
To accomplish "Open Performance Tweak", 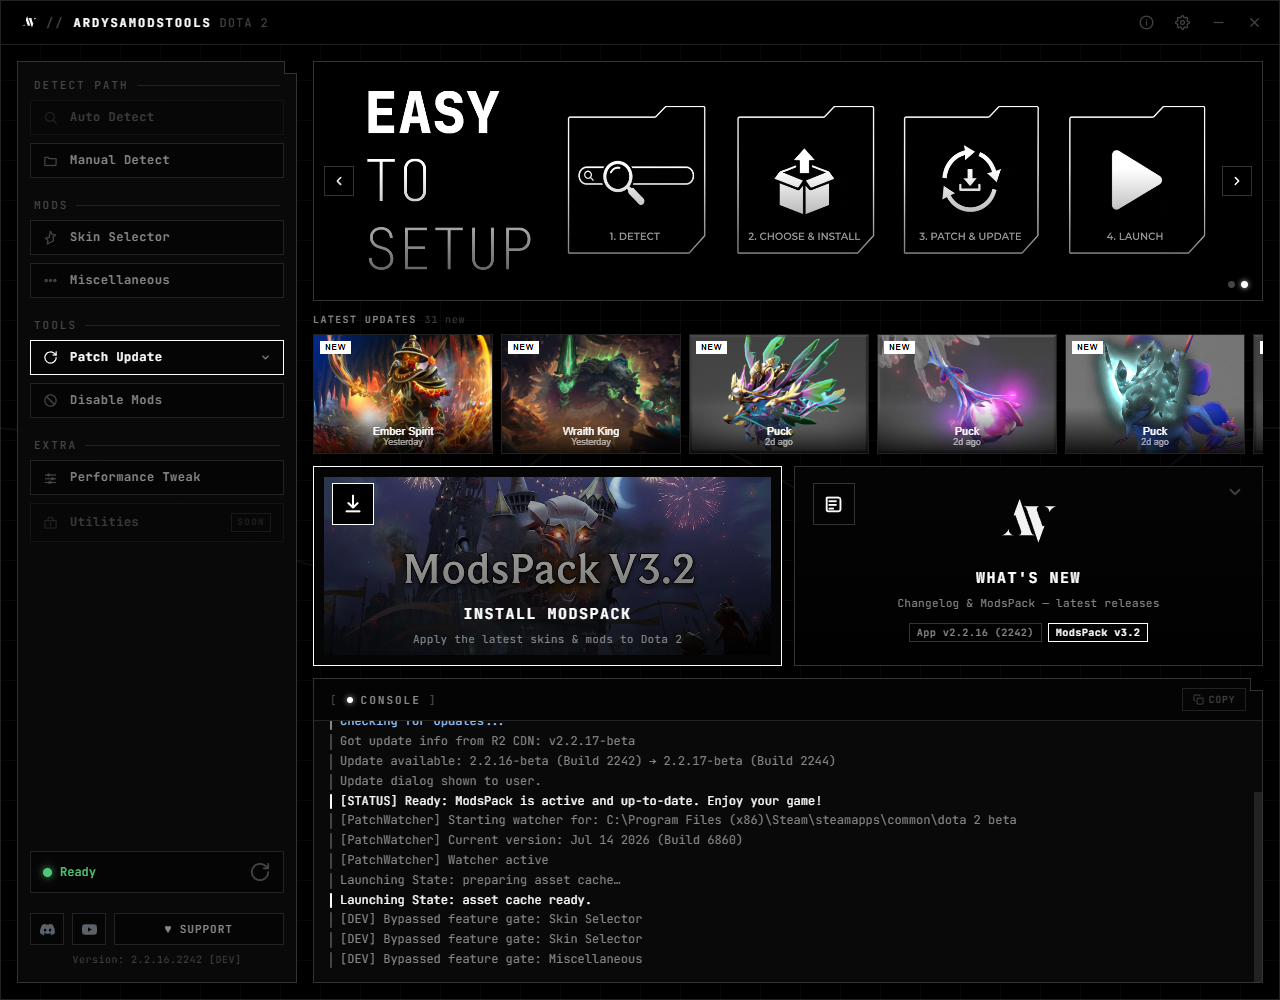I will [x=157, y=477].
